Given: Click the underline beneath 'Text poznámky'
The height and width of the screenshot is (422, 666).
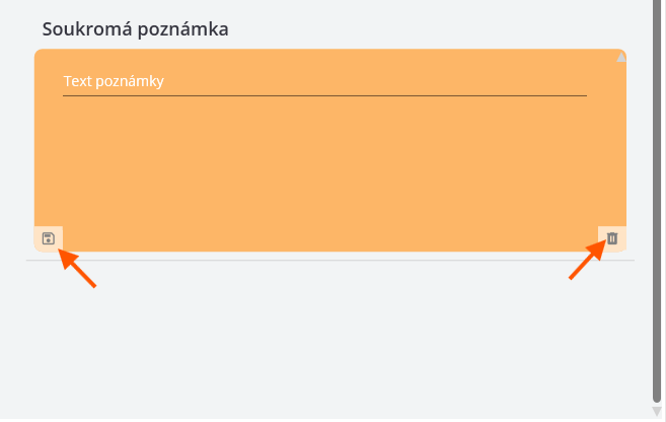Looking at the screenshot, I should 324,96.
